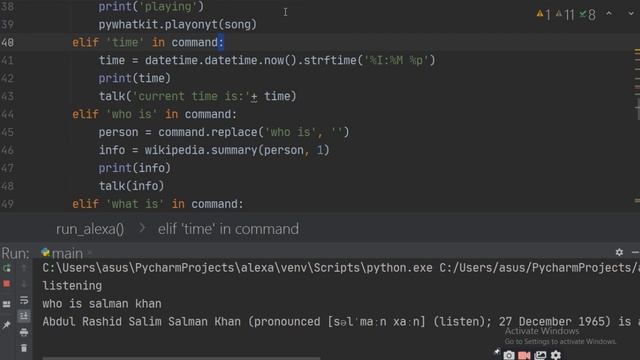
Task: Click 'who is salman khan' console line
Action: (102, 304)
